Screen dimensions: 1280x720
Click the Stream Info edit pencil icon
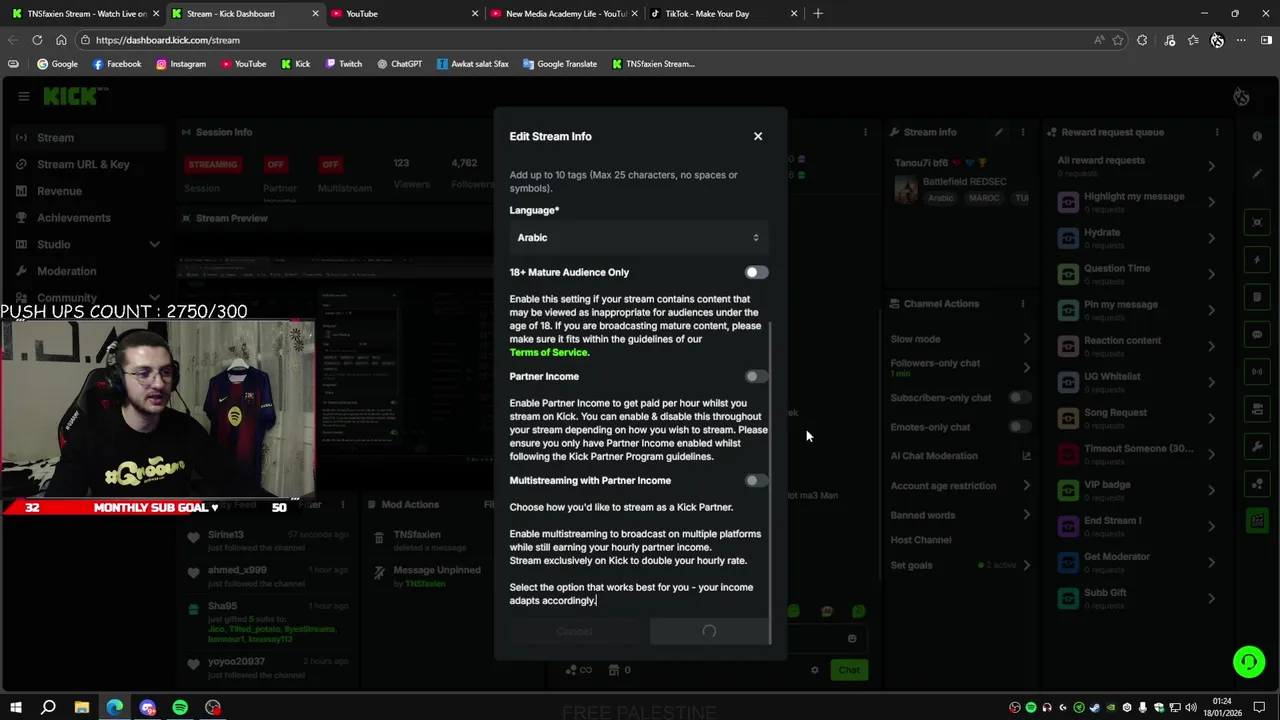click(x=998, y=132)
